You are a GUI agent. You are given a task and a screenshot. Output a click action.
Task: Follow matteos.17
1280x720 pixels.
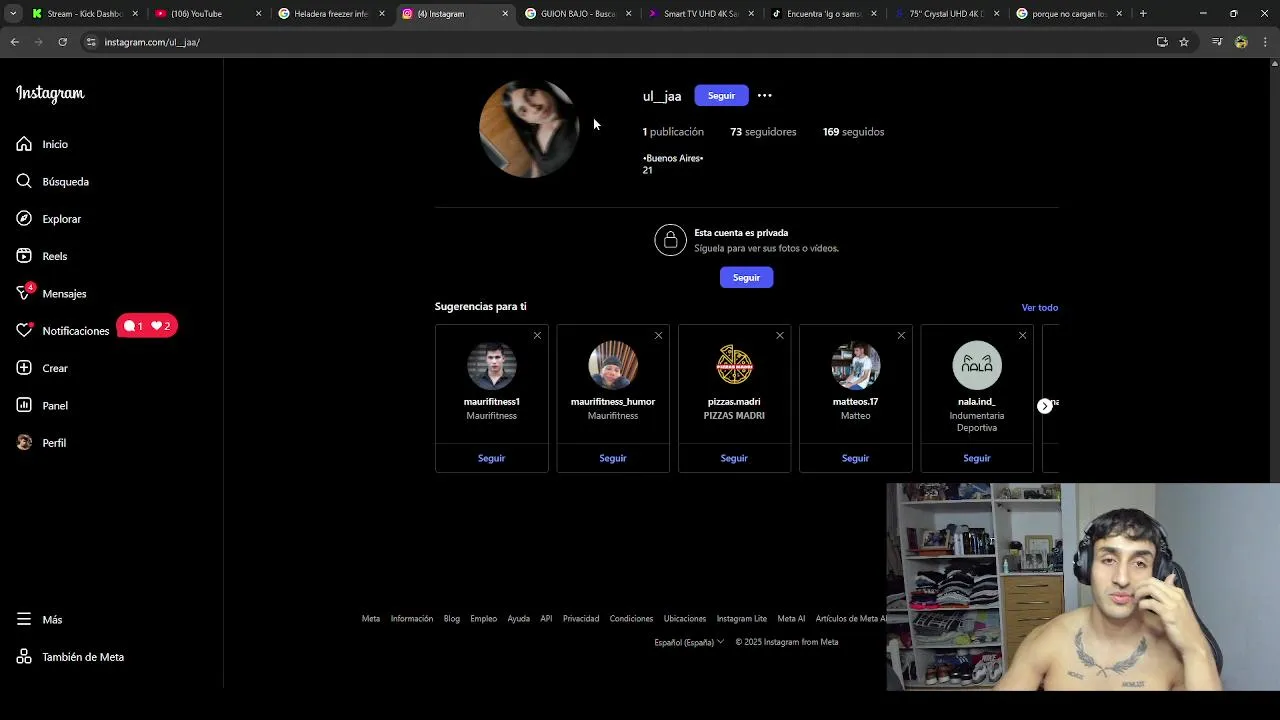(855, 458)
